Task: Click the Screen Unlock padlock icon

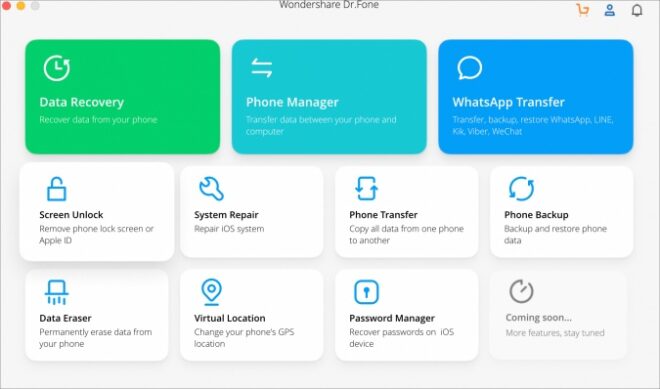Action: tap(56, 189)
